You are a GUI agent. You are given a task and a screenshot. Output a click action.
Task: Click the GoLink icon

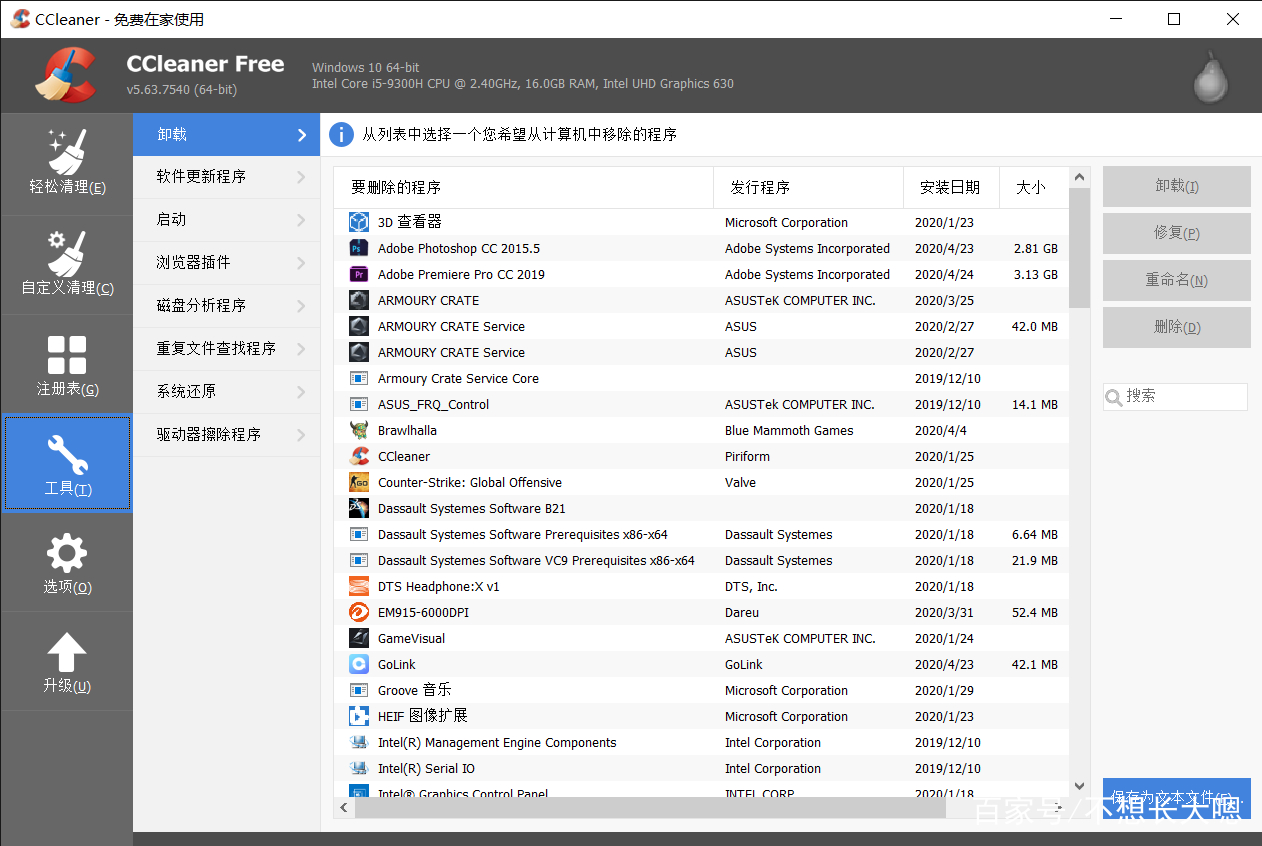(x=359, y=664)
